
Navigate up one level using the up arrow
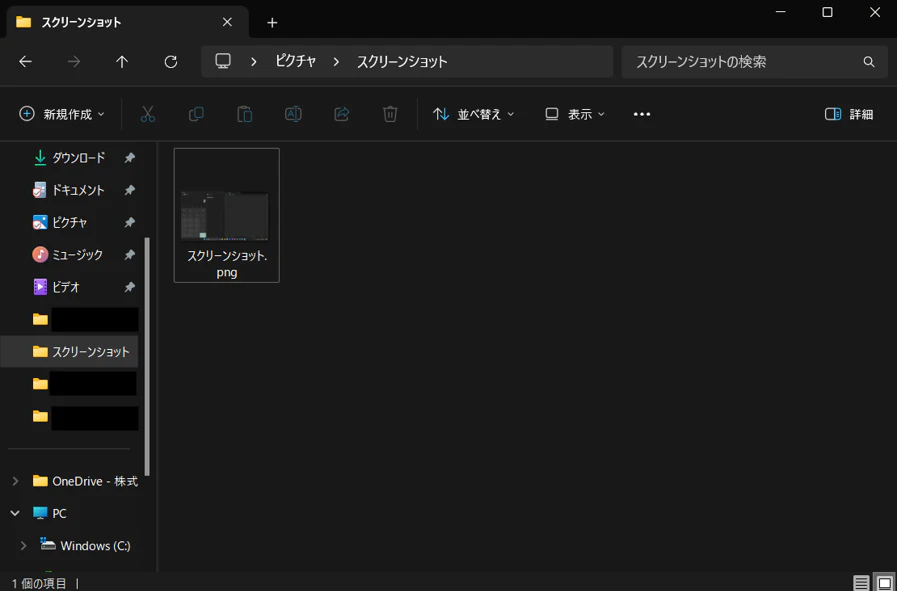[121, 61]
